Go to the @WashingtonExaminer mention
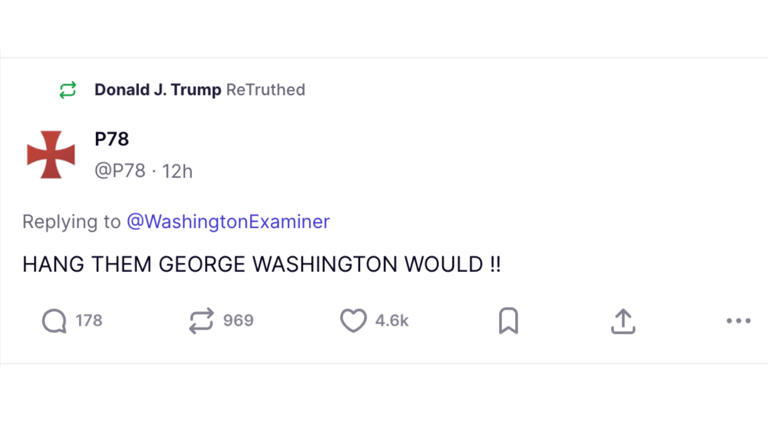768x432 pixels. click(x=228, y=222)
